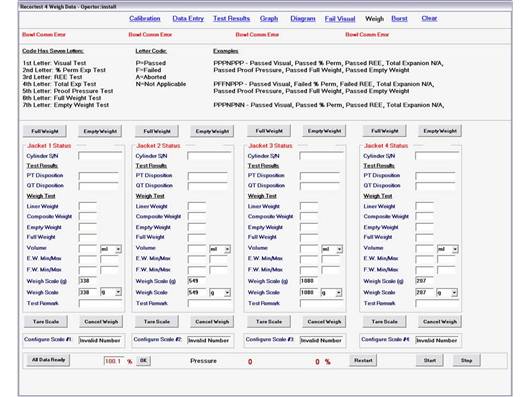
Task: Focus Configure Scale #4 field
Action: pyautogui.click(x=437, y=340)
